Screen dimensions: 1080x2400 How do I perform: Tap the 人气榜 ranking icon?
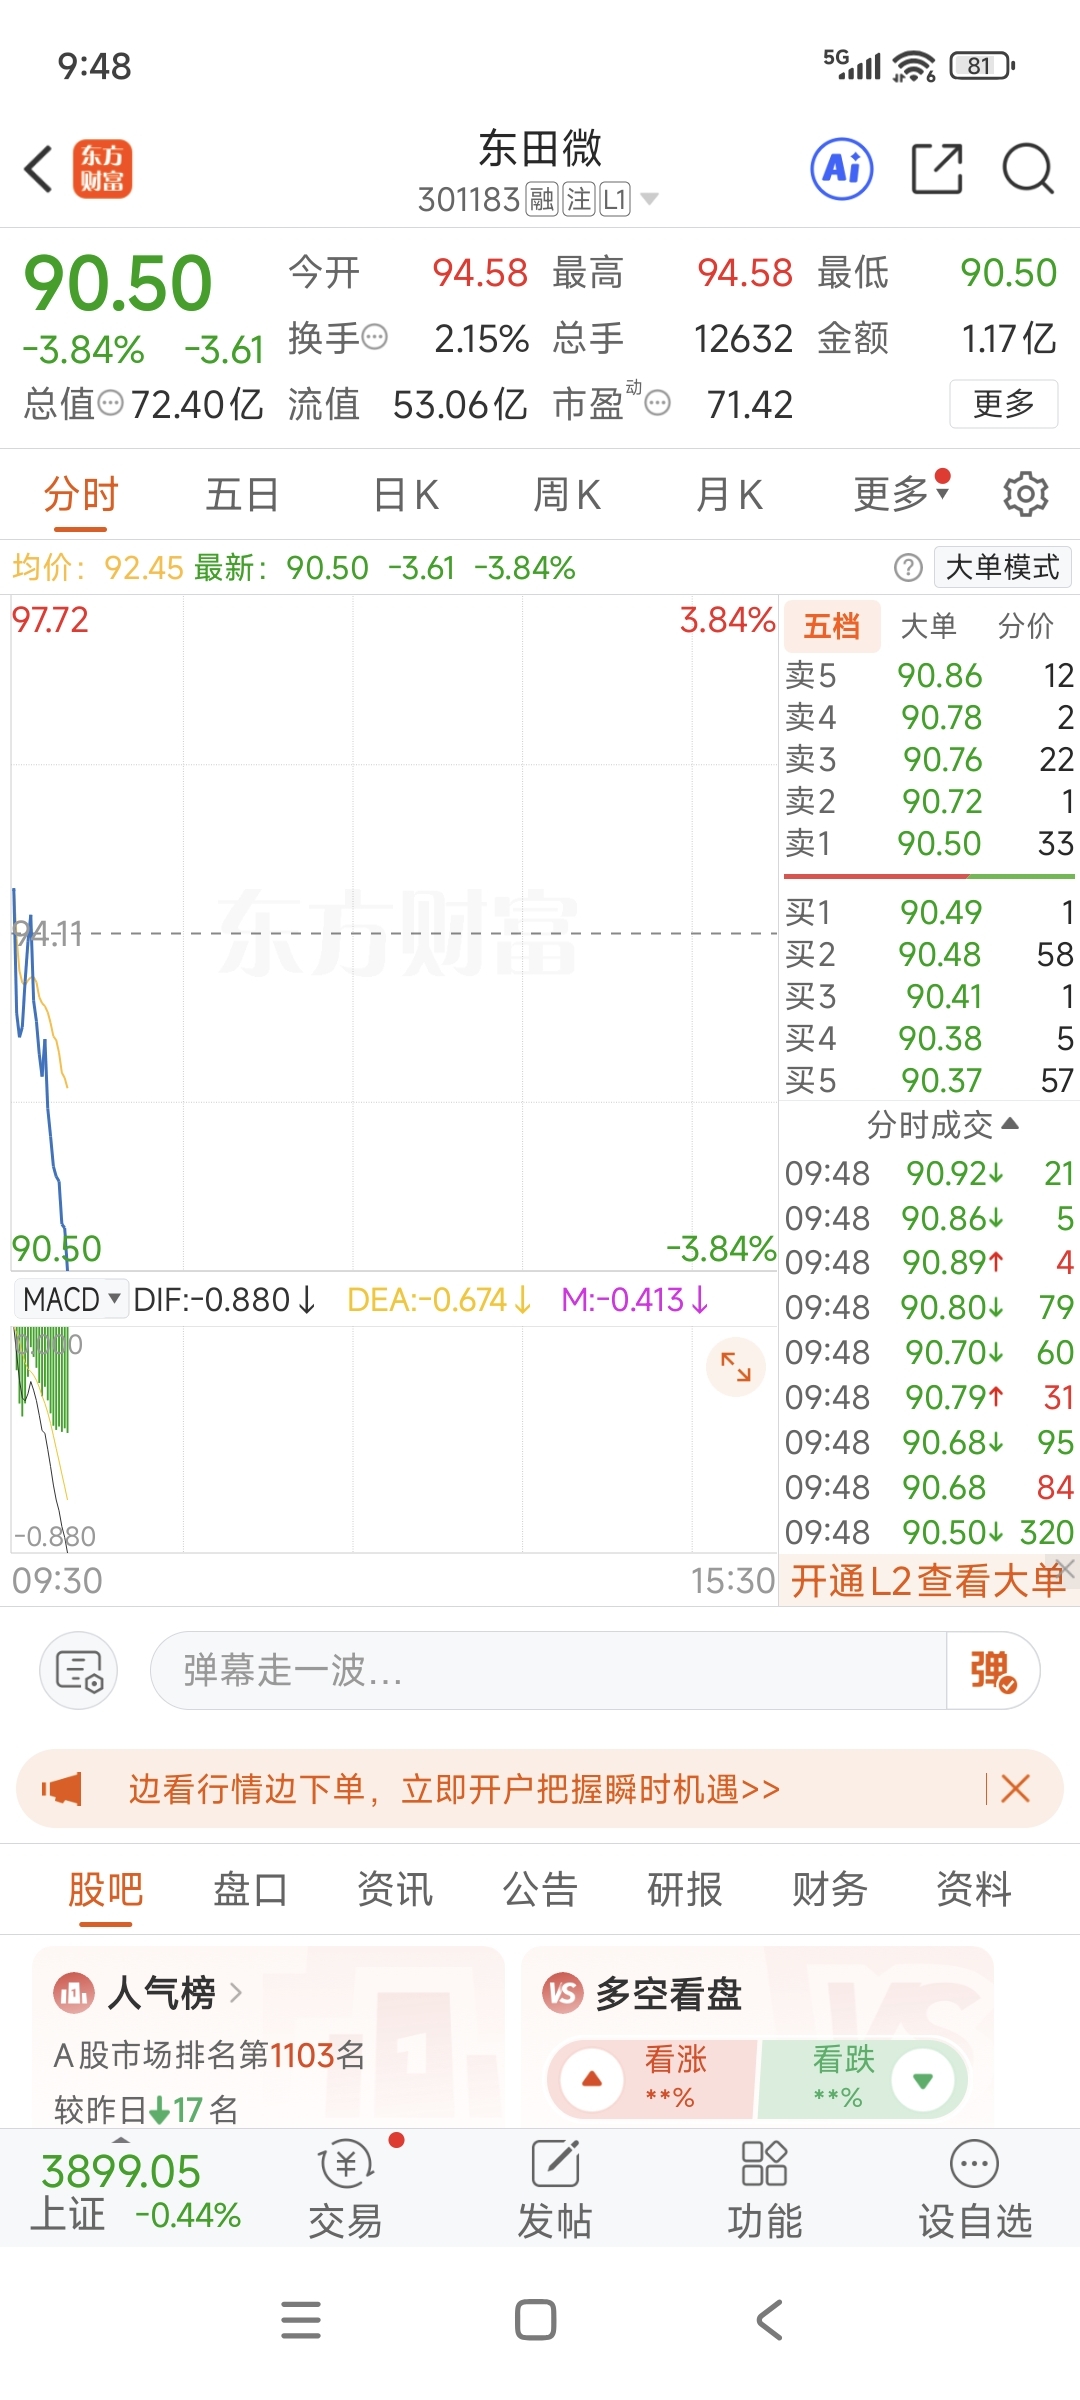pos(74,1993)
